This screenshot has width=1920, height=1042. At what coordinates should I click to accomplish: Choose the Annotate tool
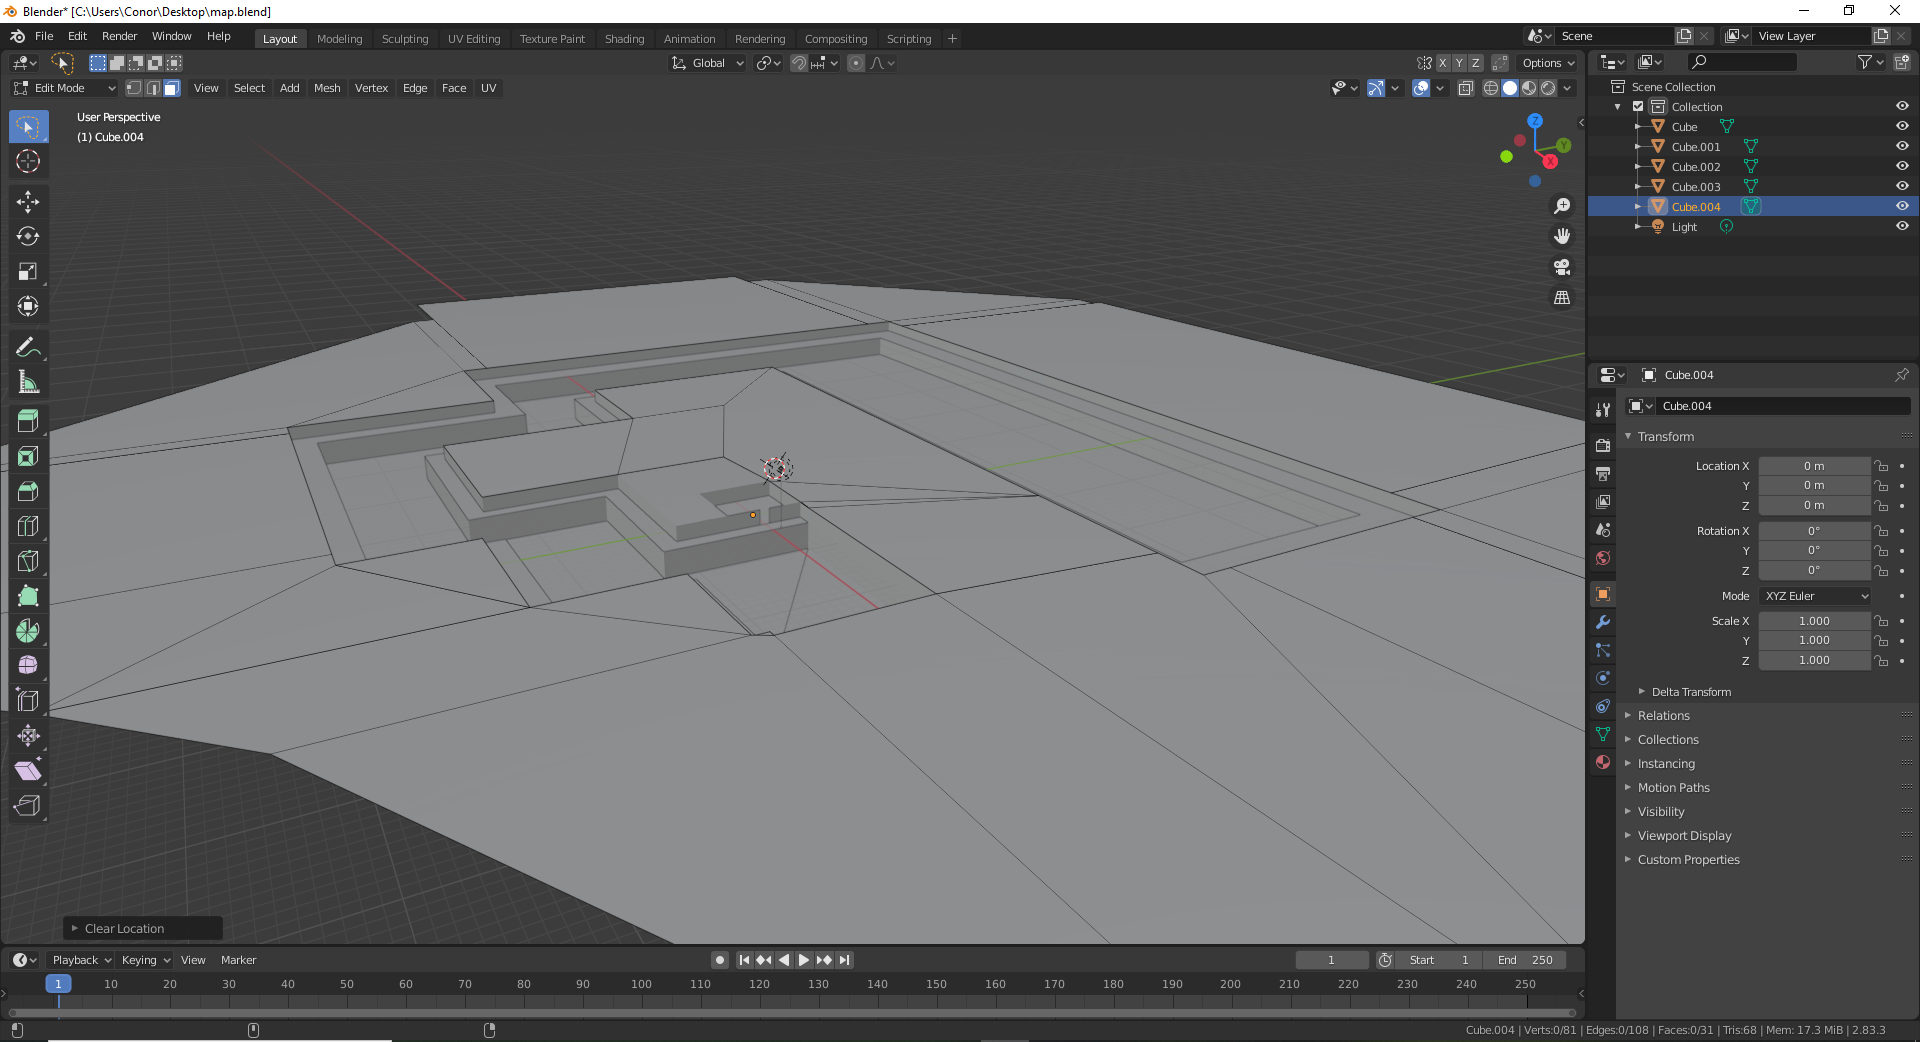click(x=28, y=347)
